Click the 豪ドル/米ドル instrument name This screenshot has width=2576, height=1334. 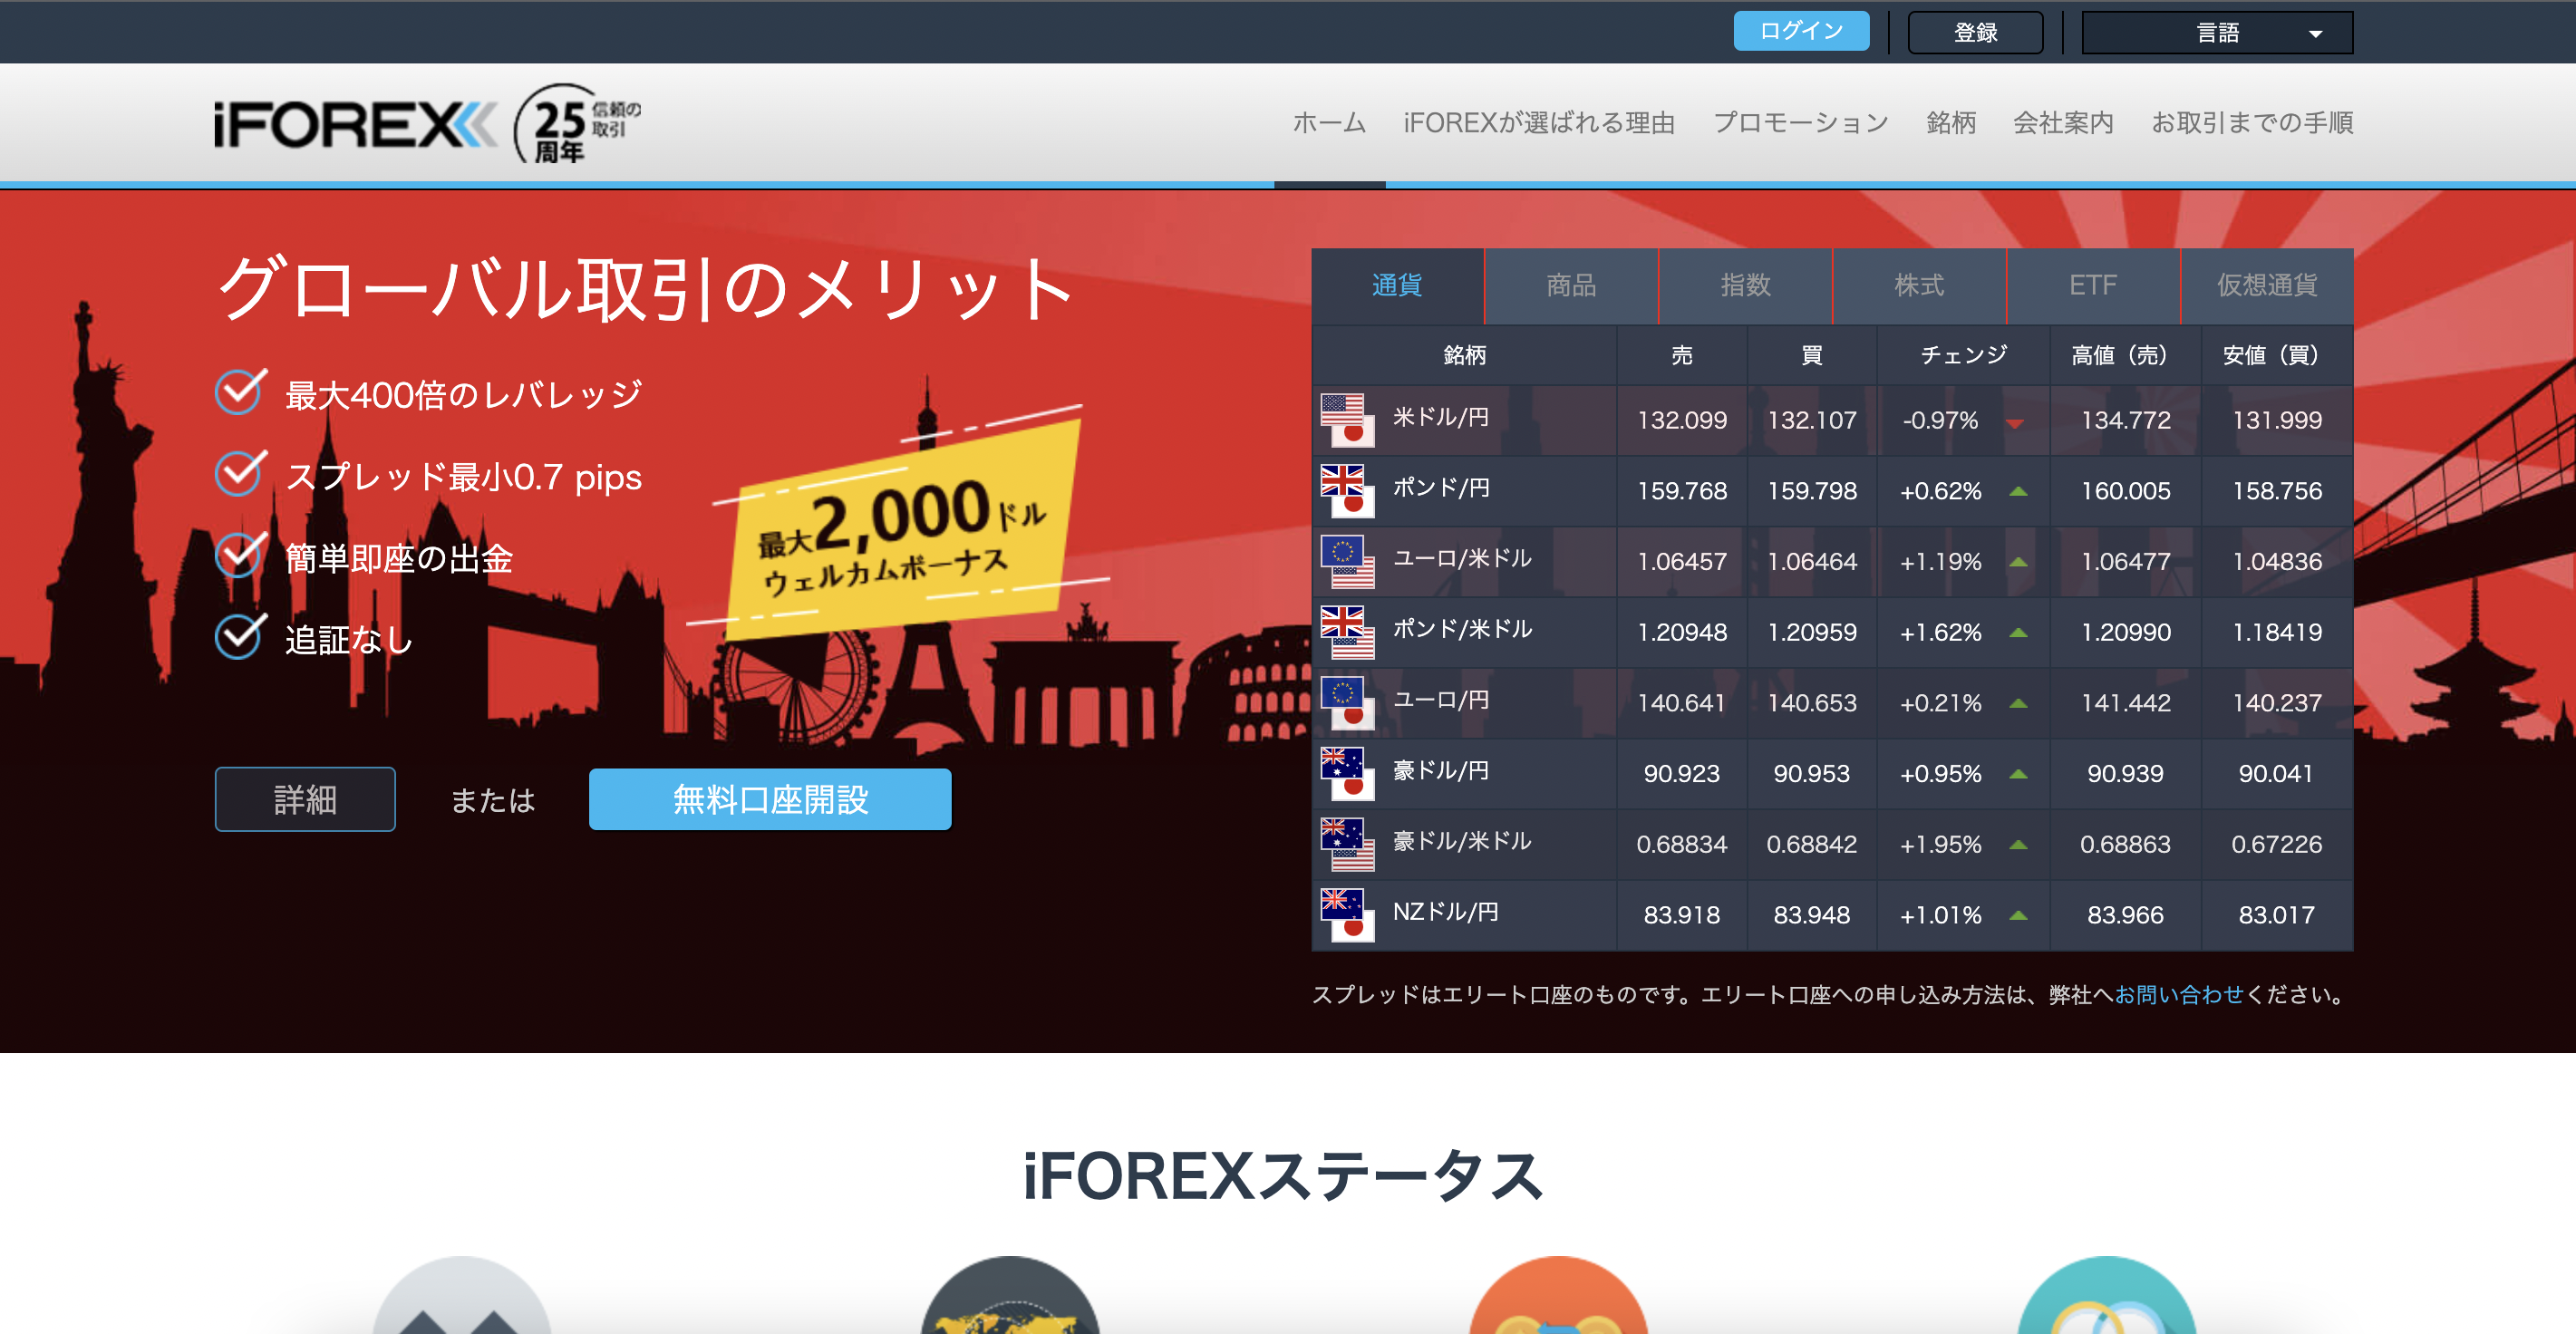coord(1462,841)
